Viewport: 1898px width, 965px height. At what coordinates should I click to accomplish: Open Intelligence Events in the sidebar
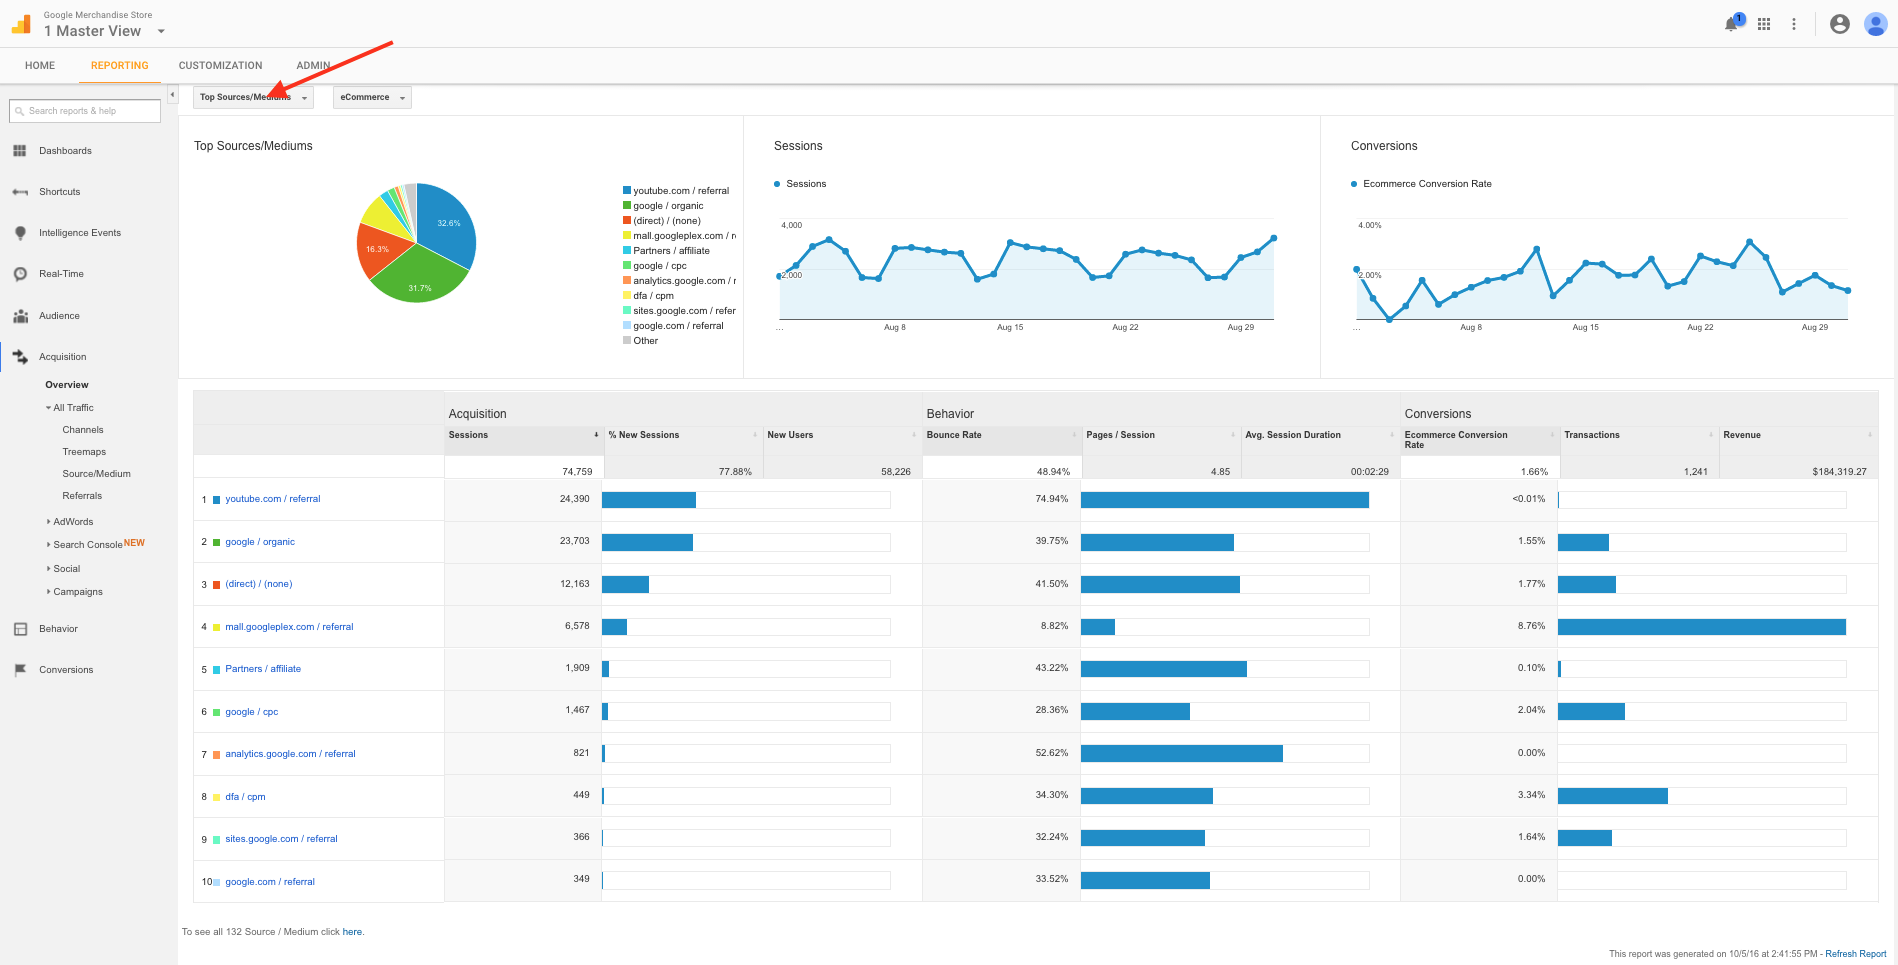click(21, 232)
